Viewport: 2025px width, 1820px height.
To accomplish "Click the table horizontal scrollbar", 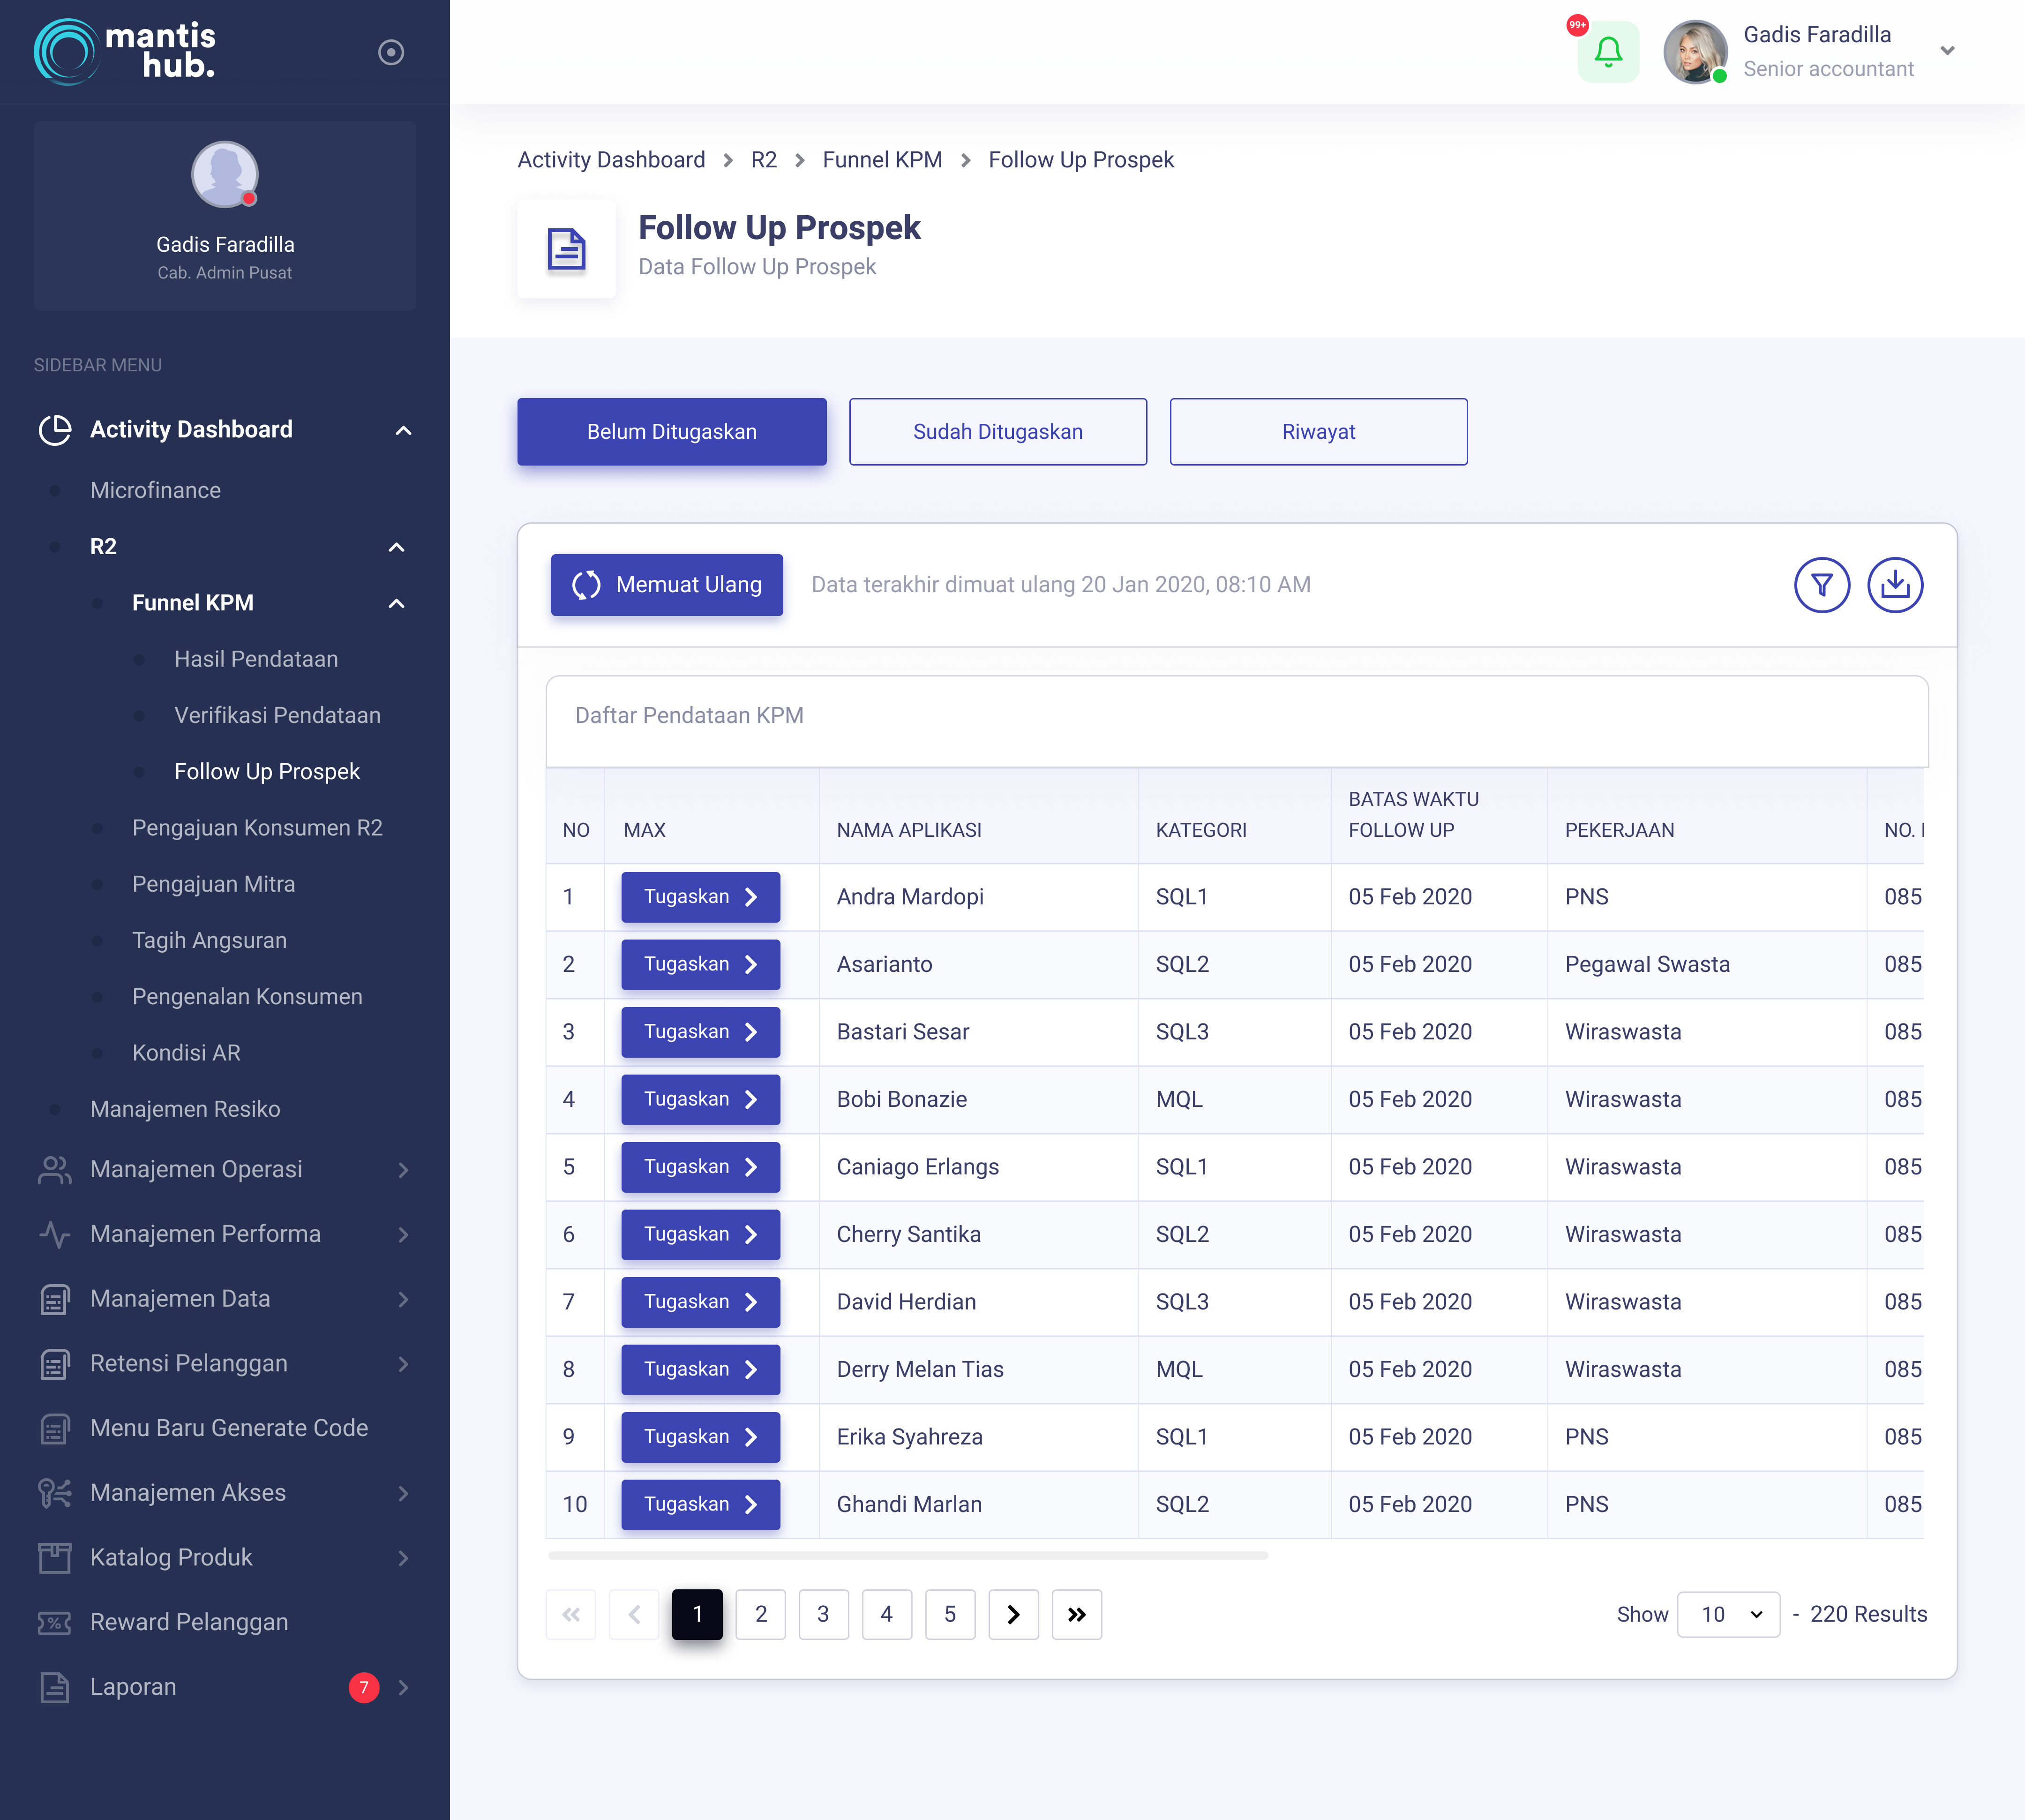I will [x=907, y=1556].
